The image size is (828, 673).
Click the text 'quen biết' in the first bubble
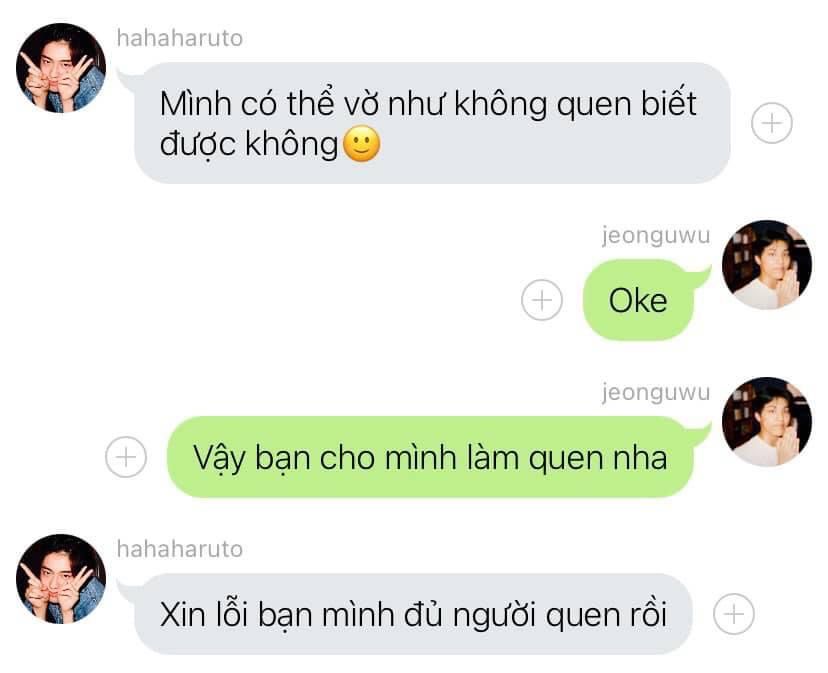pos(627,104)
